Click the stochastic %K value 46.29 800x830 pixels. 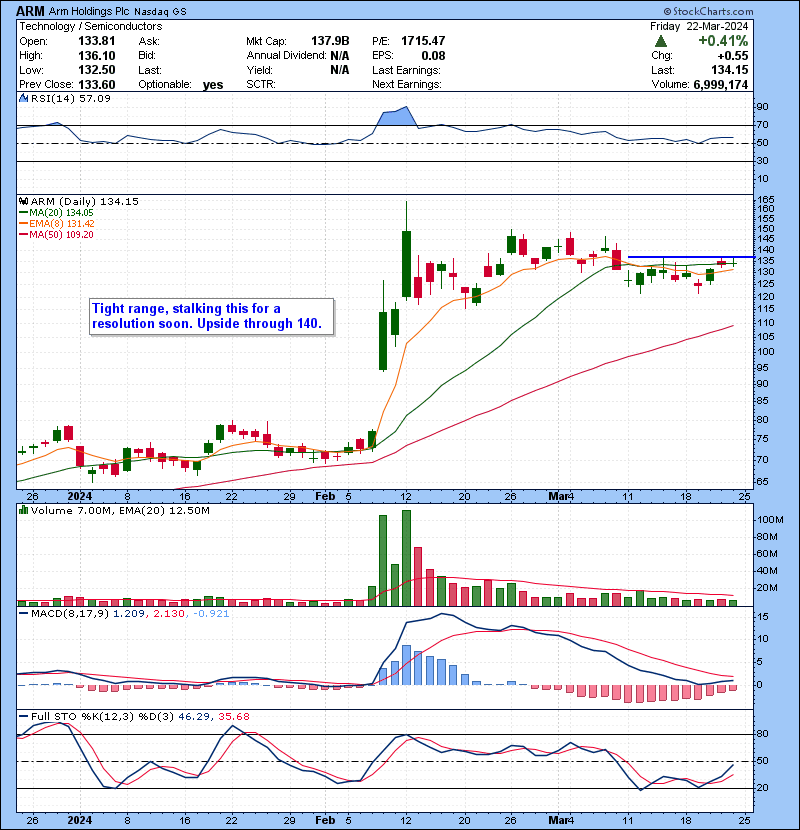(x=194, y=717)
